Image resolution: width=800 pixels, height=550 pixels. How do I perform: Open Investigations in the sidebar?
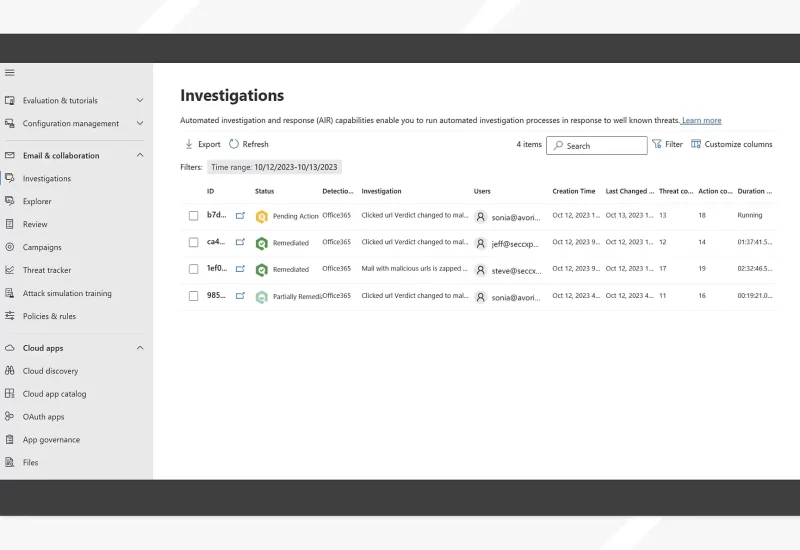47,179
